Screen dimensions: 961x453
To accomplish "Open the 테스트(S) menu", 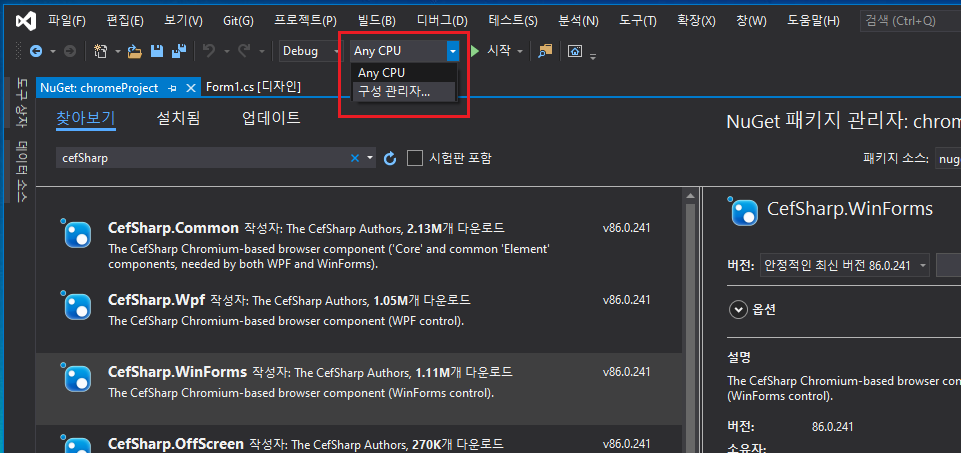I will coord(513,21).
